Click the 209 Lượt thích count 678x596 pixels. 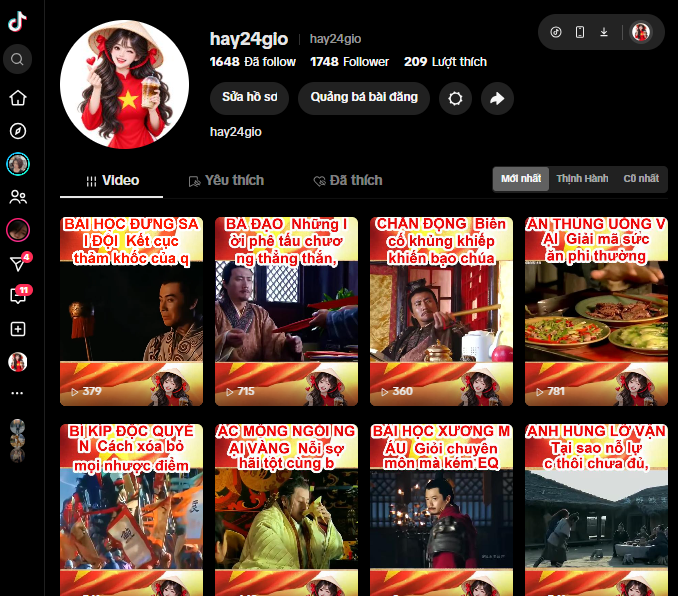[445, 62]
